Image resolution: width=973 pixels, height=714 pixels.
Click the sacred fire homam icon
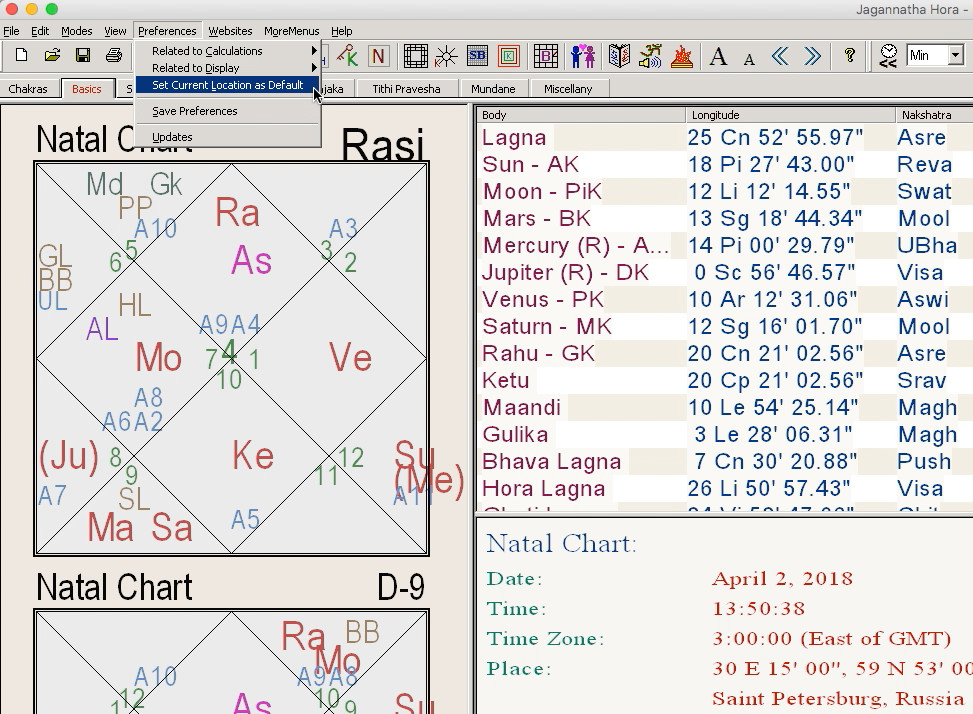681,56
